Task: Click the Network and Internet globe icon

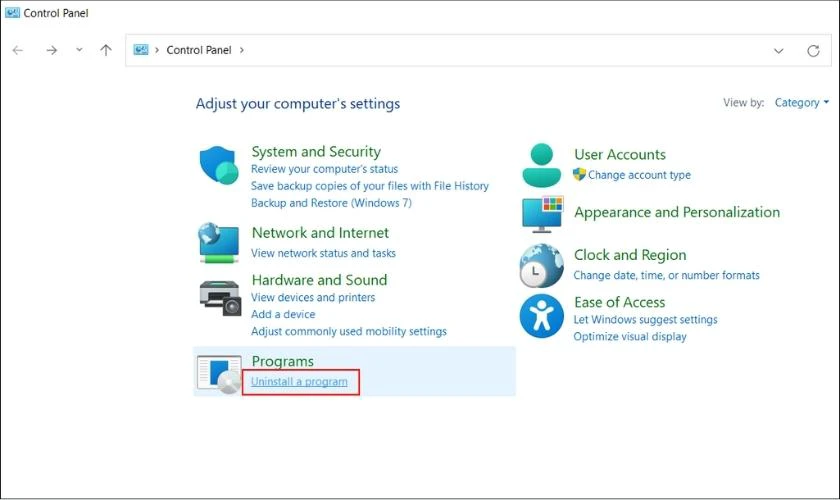Action: tap(219, 243)
